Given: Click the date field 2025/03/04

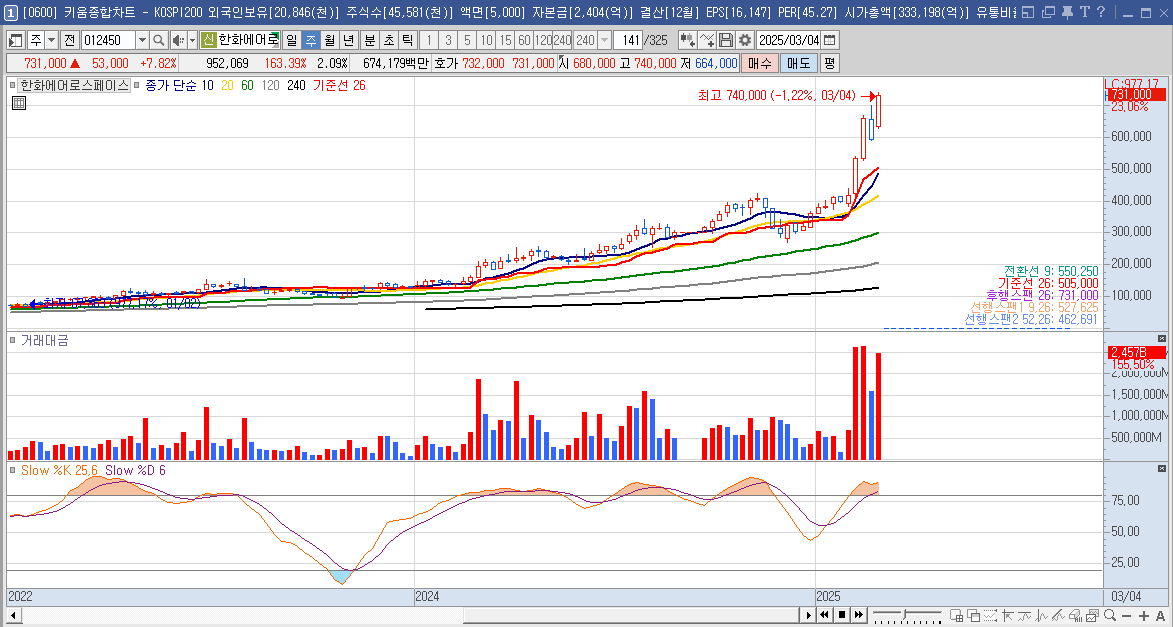Looking at the screenshot, I should (788, 40).
